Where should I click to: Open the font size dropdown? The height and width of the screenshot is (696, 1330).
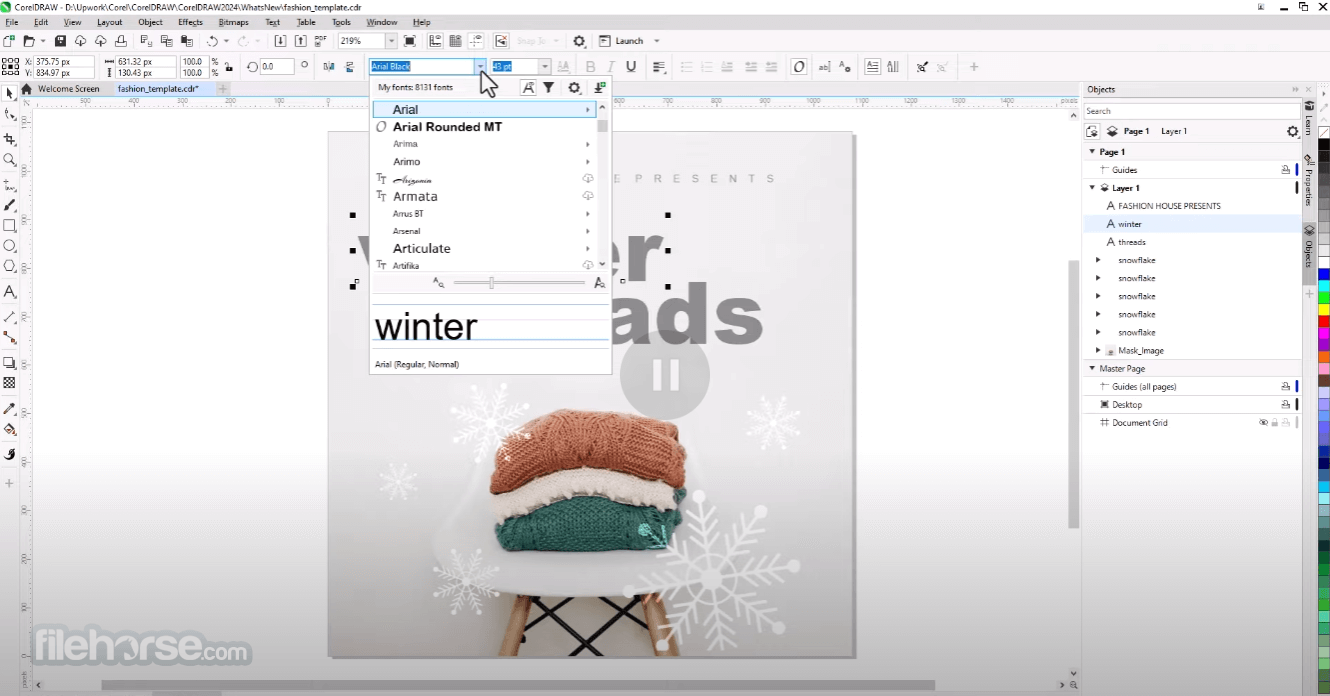click(545, 67)
